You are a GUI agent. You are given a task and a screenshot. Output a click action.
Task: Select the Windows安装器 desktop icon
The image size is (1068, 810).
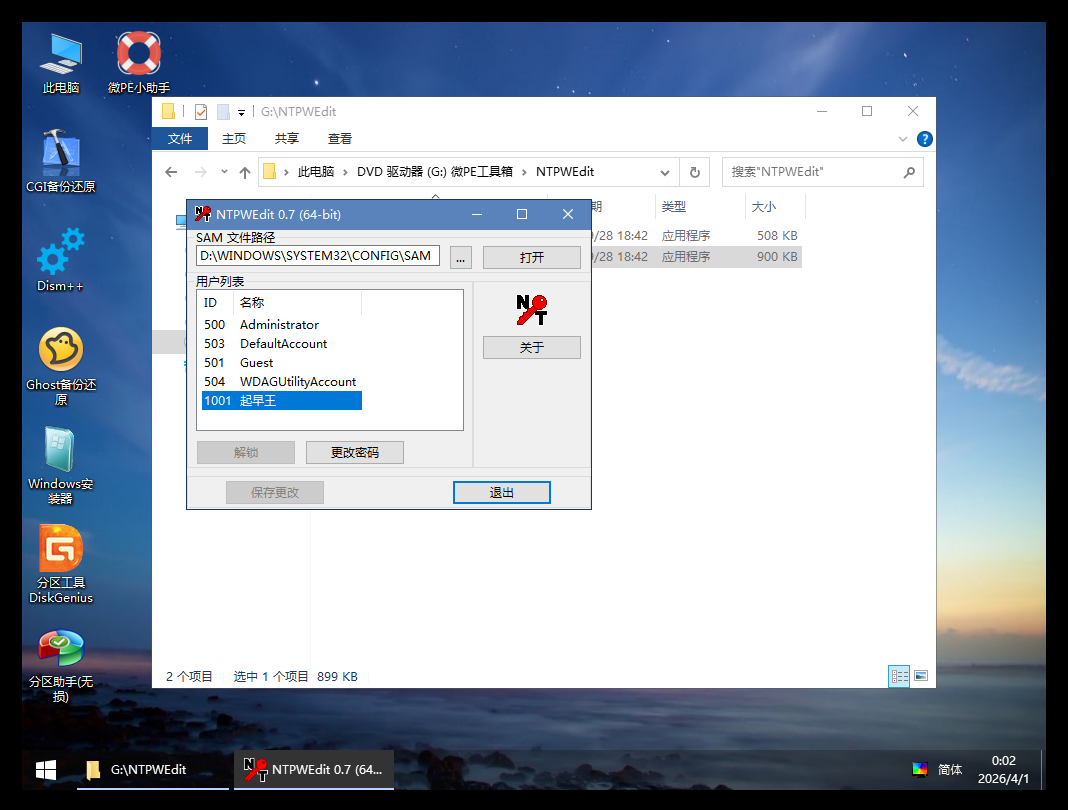pos(61,465)
